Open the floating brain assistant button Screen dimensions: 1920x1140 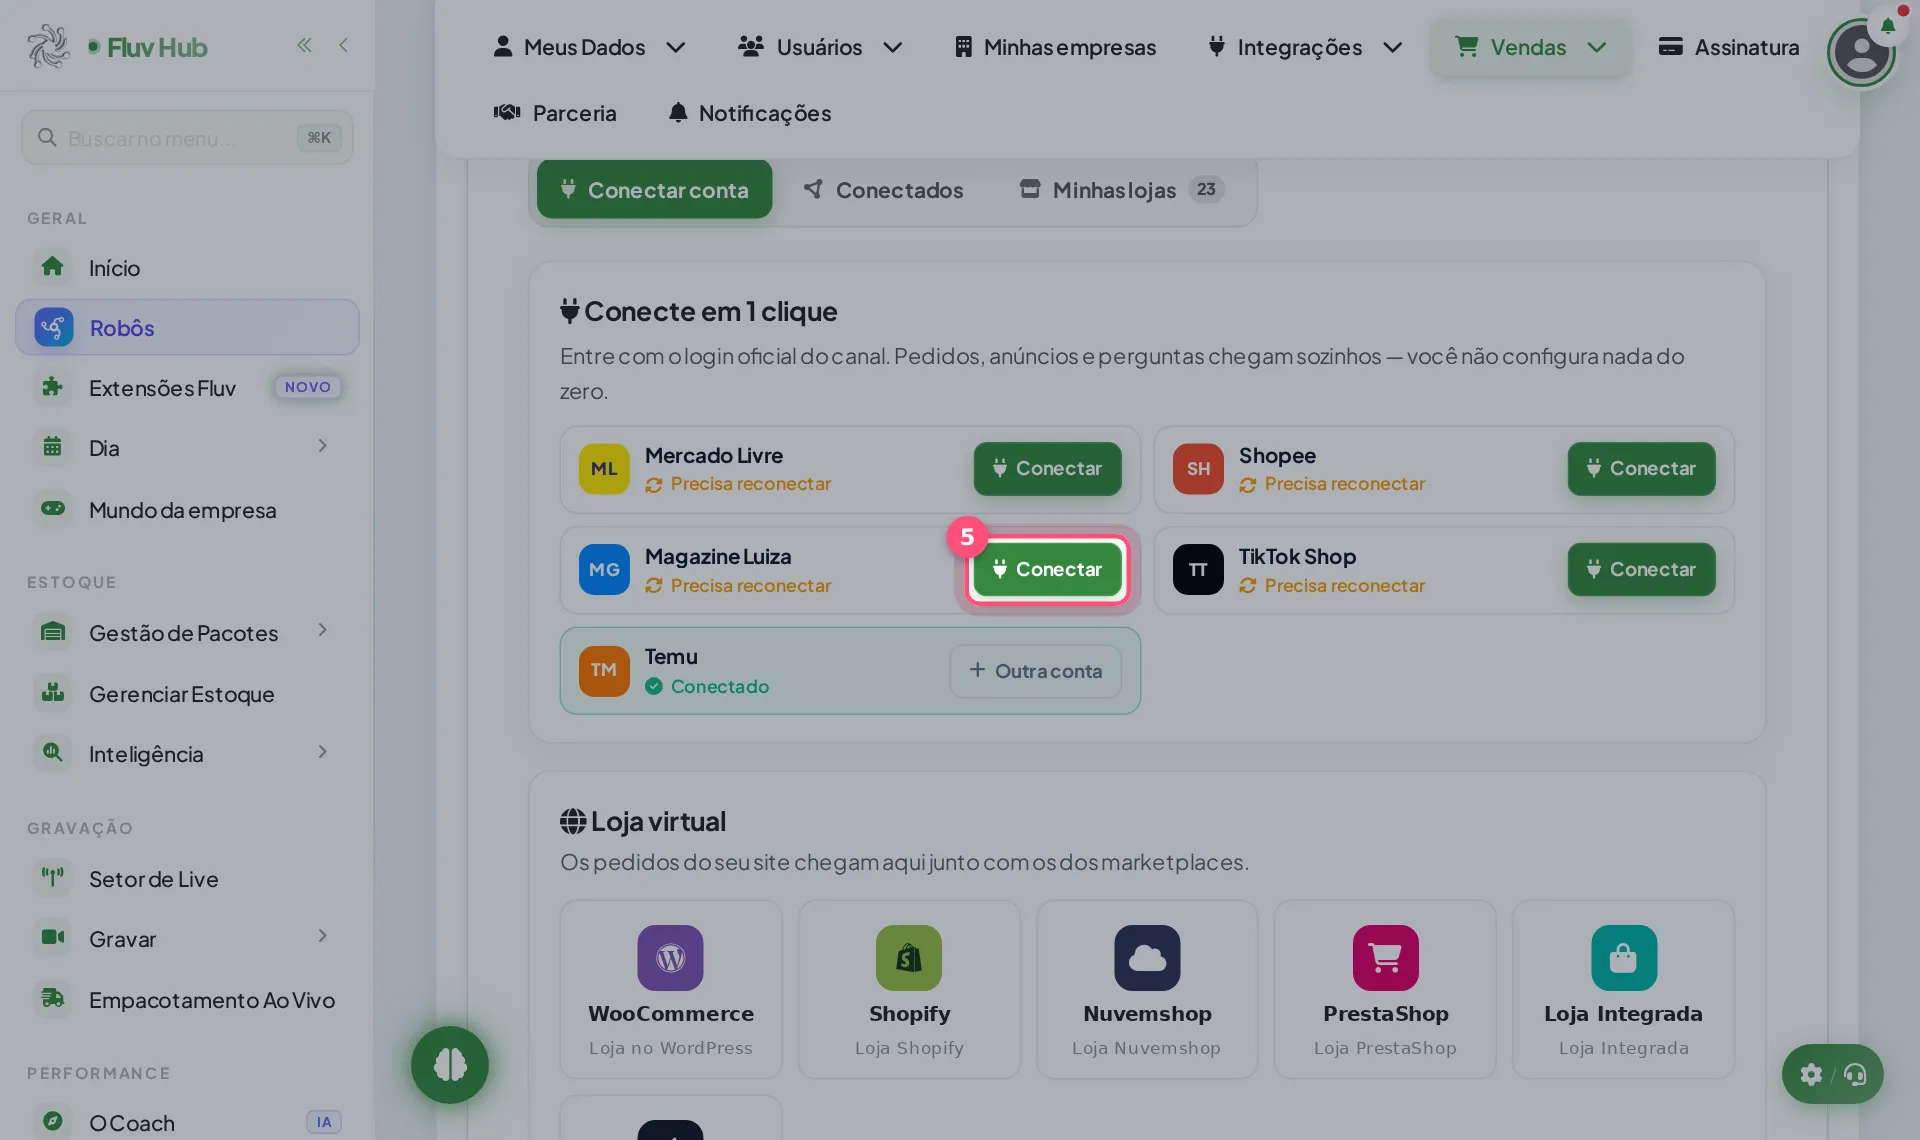click(x=449, y=1065)
